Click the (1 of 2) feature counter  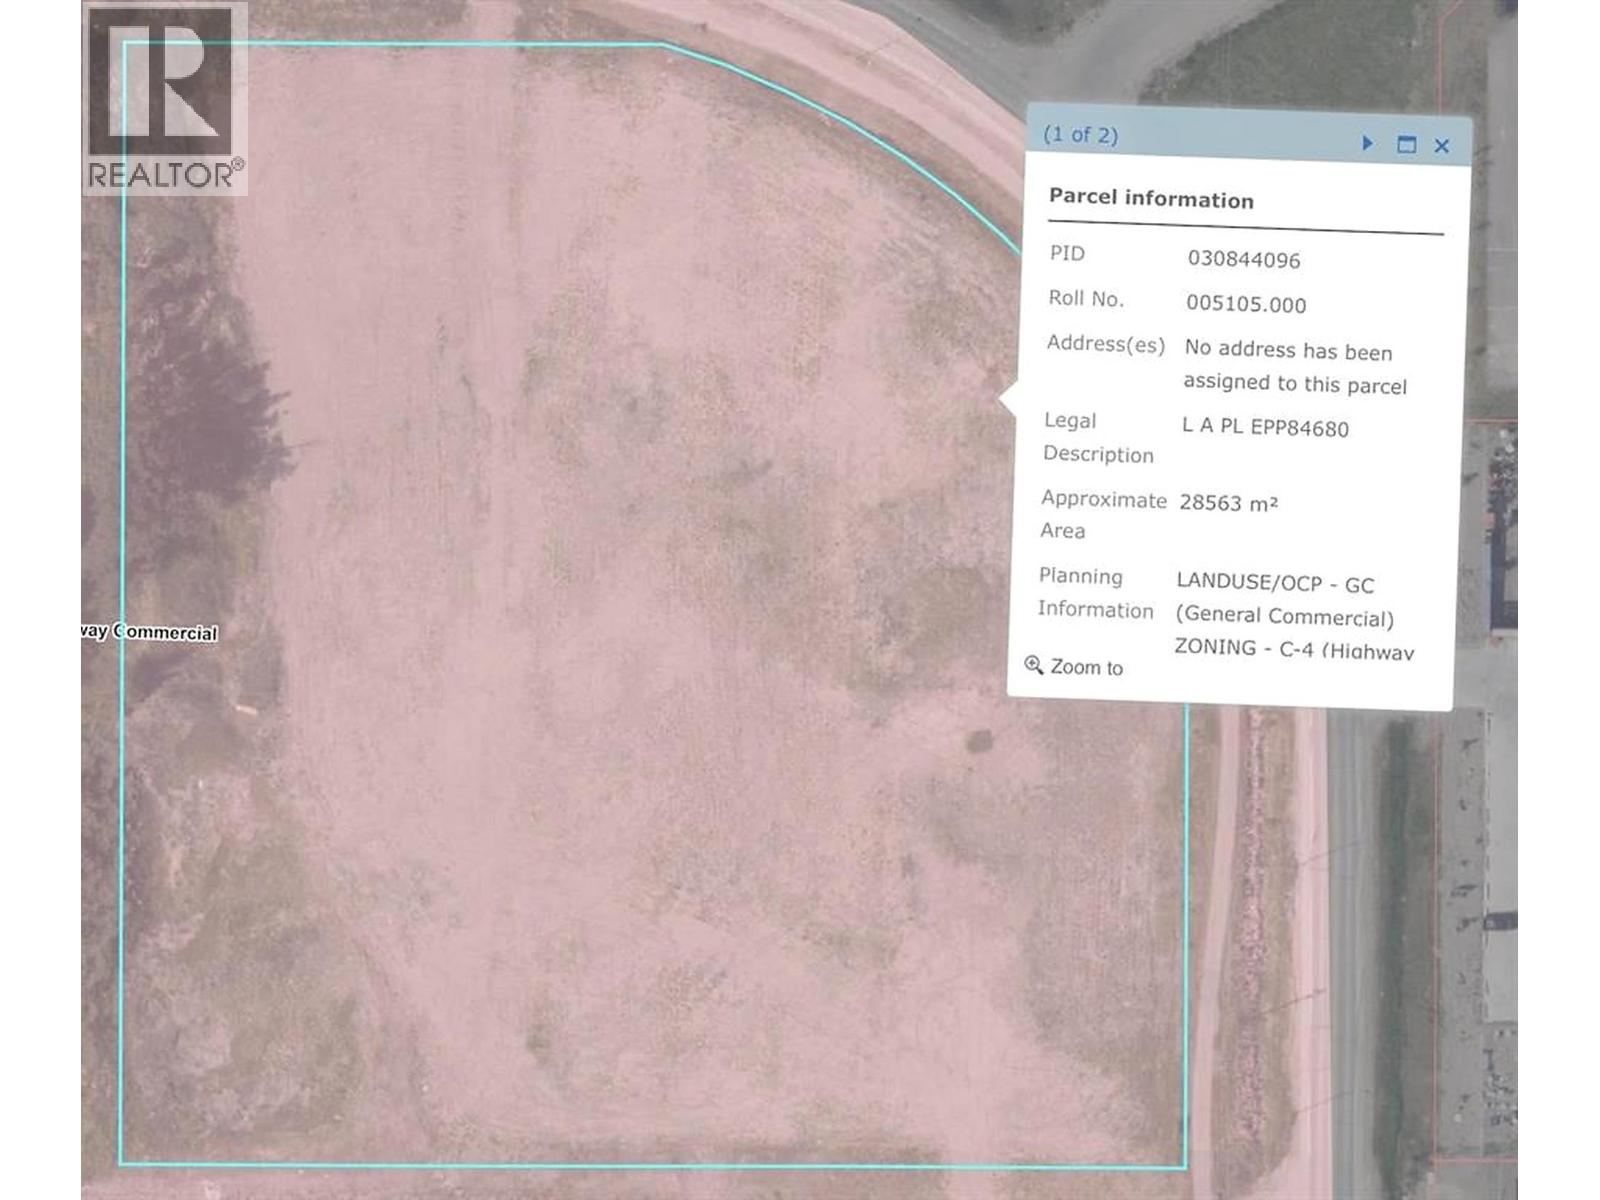(x=1080, y=135)
